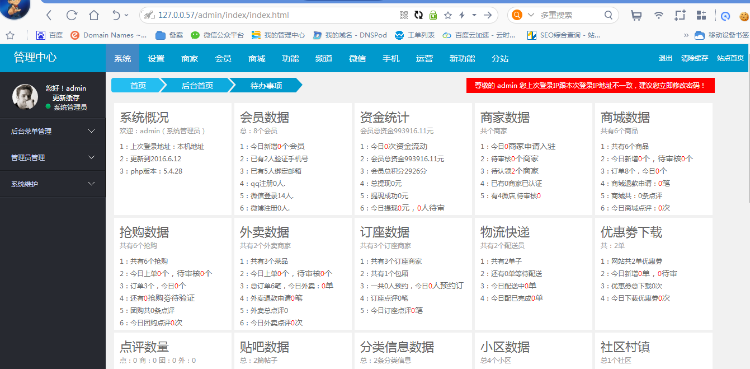Expand the 后台菜单管理 sidebar section
This screenshot has width=750, height=369.
click(x=53, y=131)
